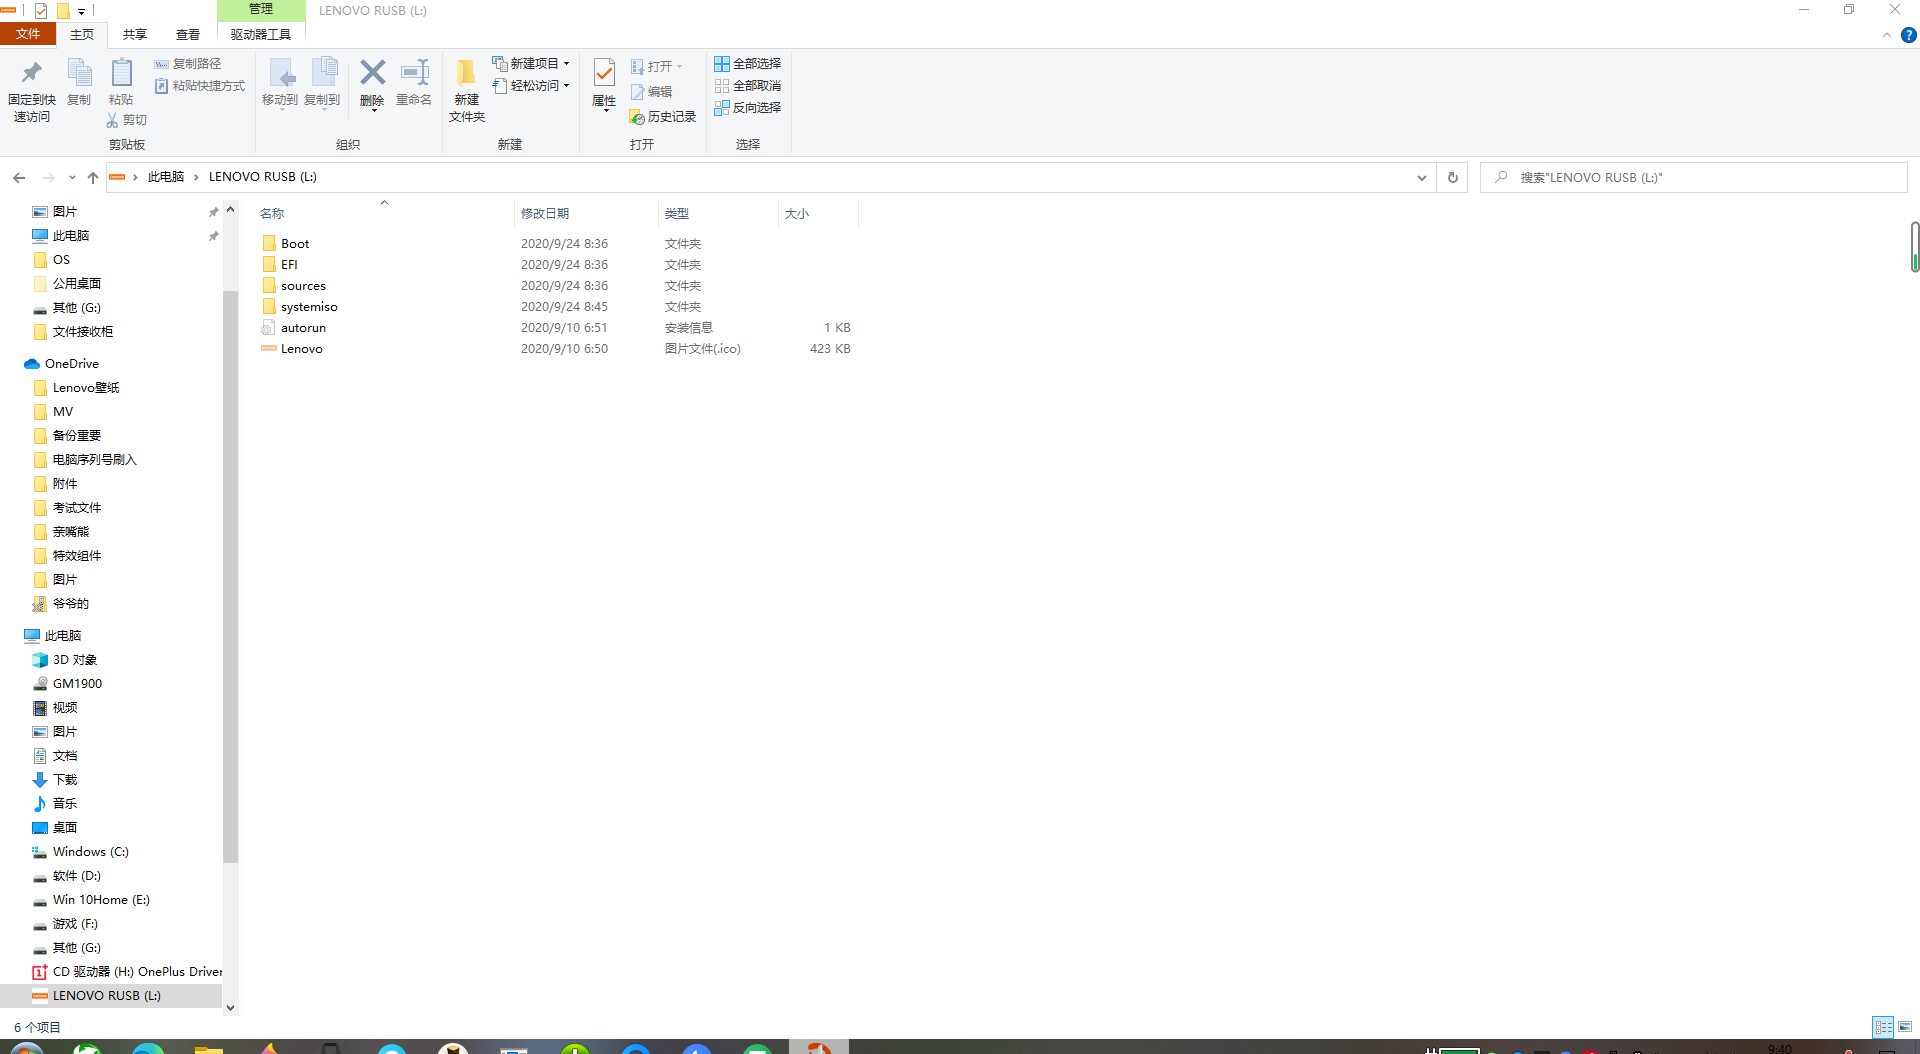Click OneDrive in navigation pane
Screen dimensions: 1920x1054
coord(71,364)
